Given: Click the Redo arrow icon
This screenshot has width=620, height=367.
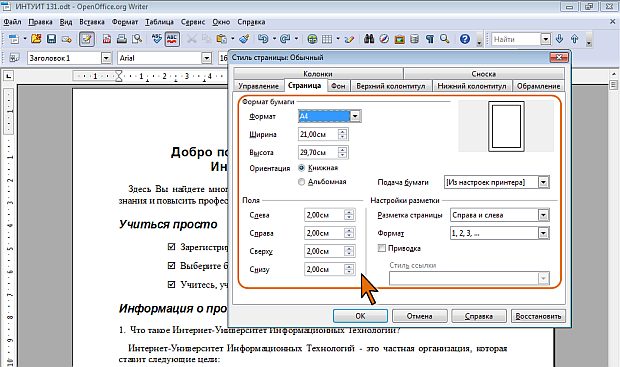Looking at the screenshot, I should (285, 39).
